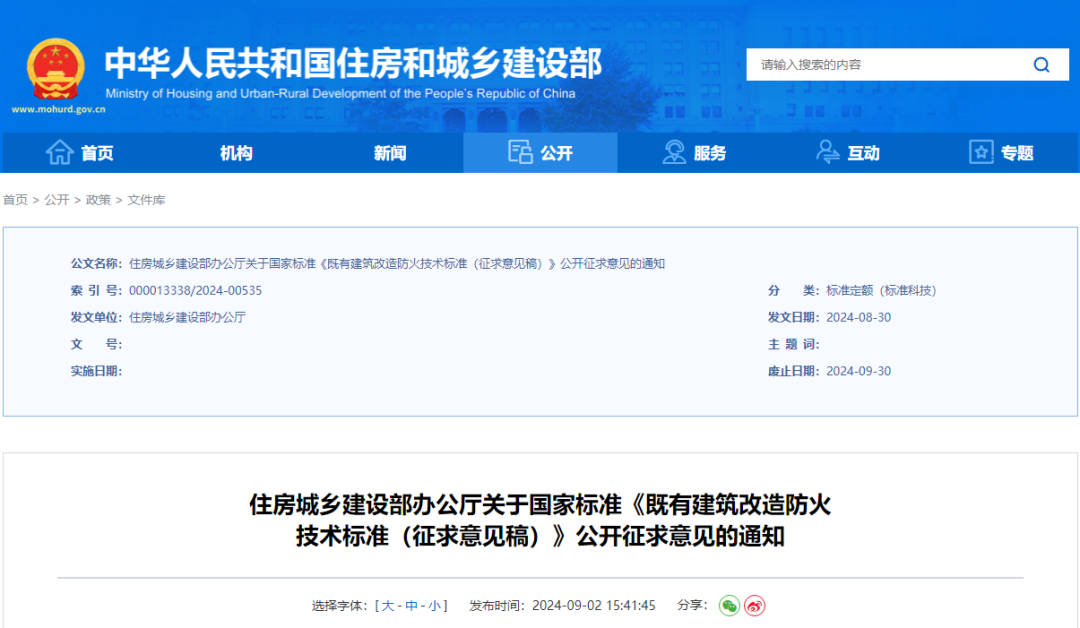Viewport: 1080px width, 628px height.
Task: Open the 公开 navigation tab
Action: point(540,153)
